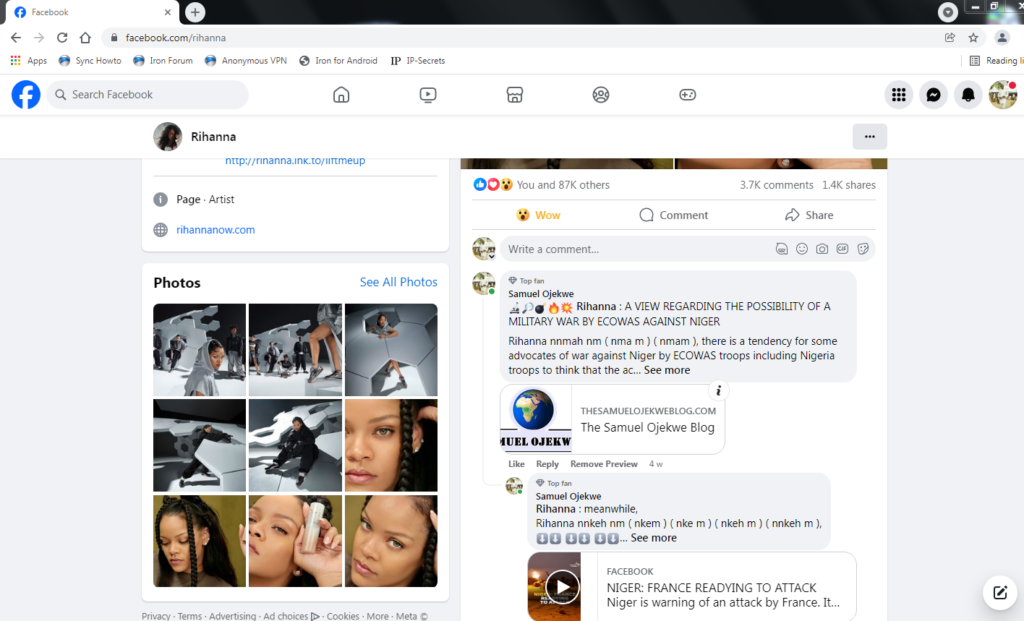Open a new browser tab
This screenshot has width=1024, height=621.
pos(195,12)
